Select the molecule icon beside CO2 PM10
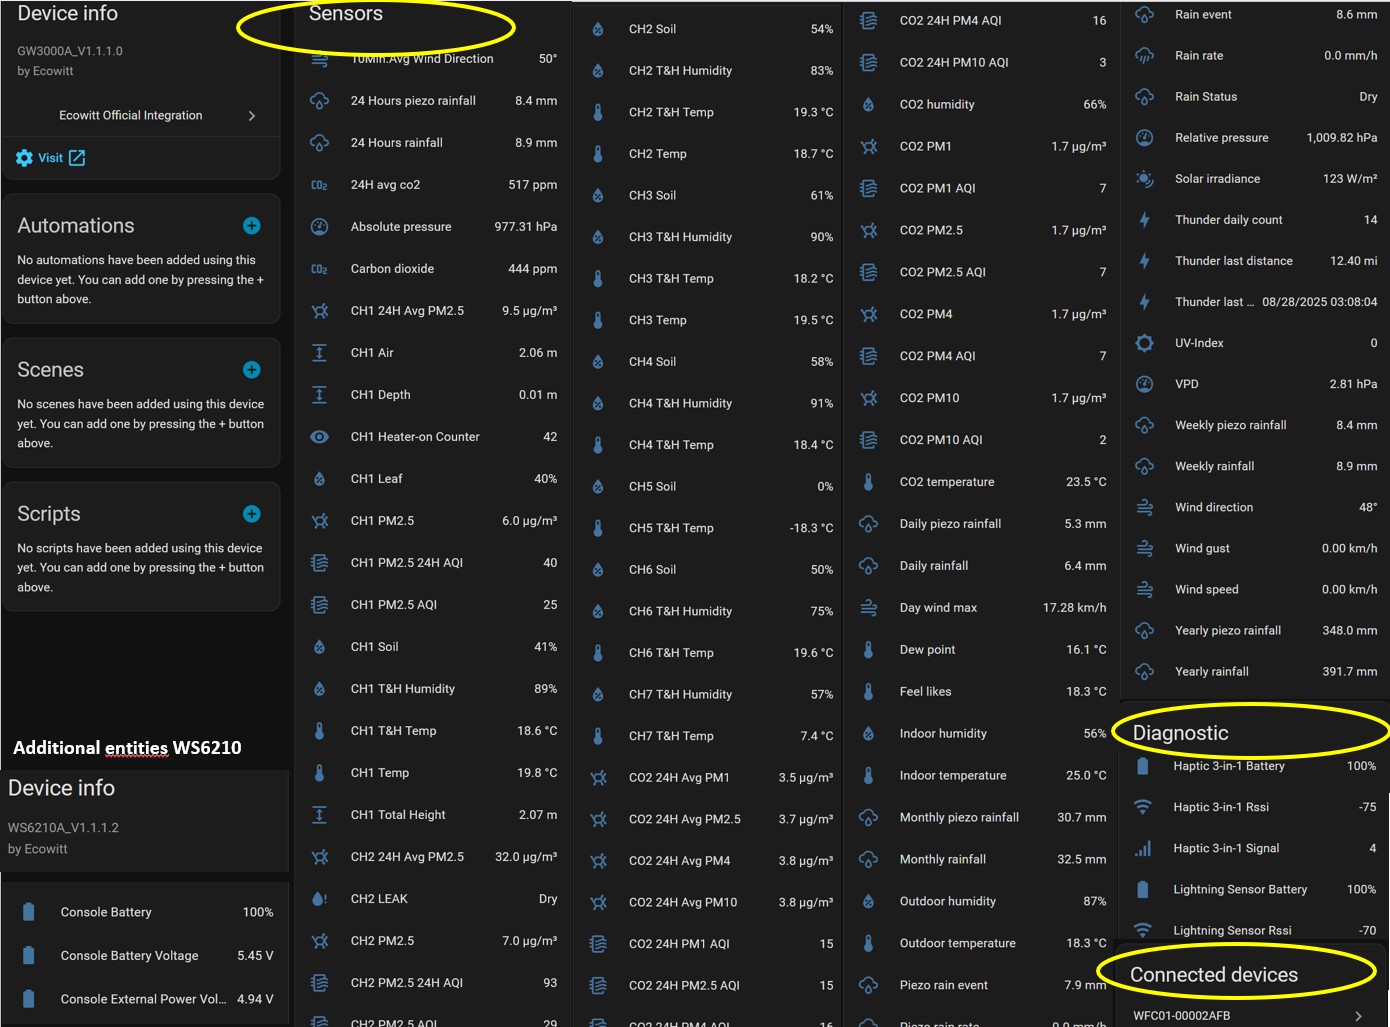The height and width of the screenshot is (1027, 1390). (x=869, y=398)
